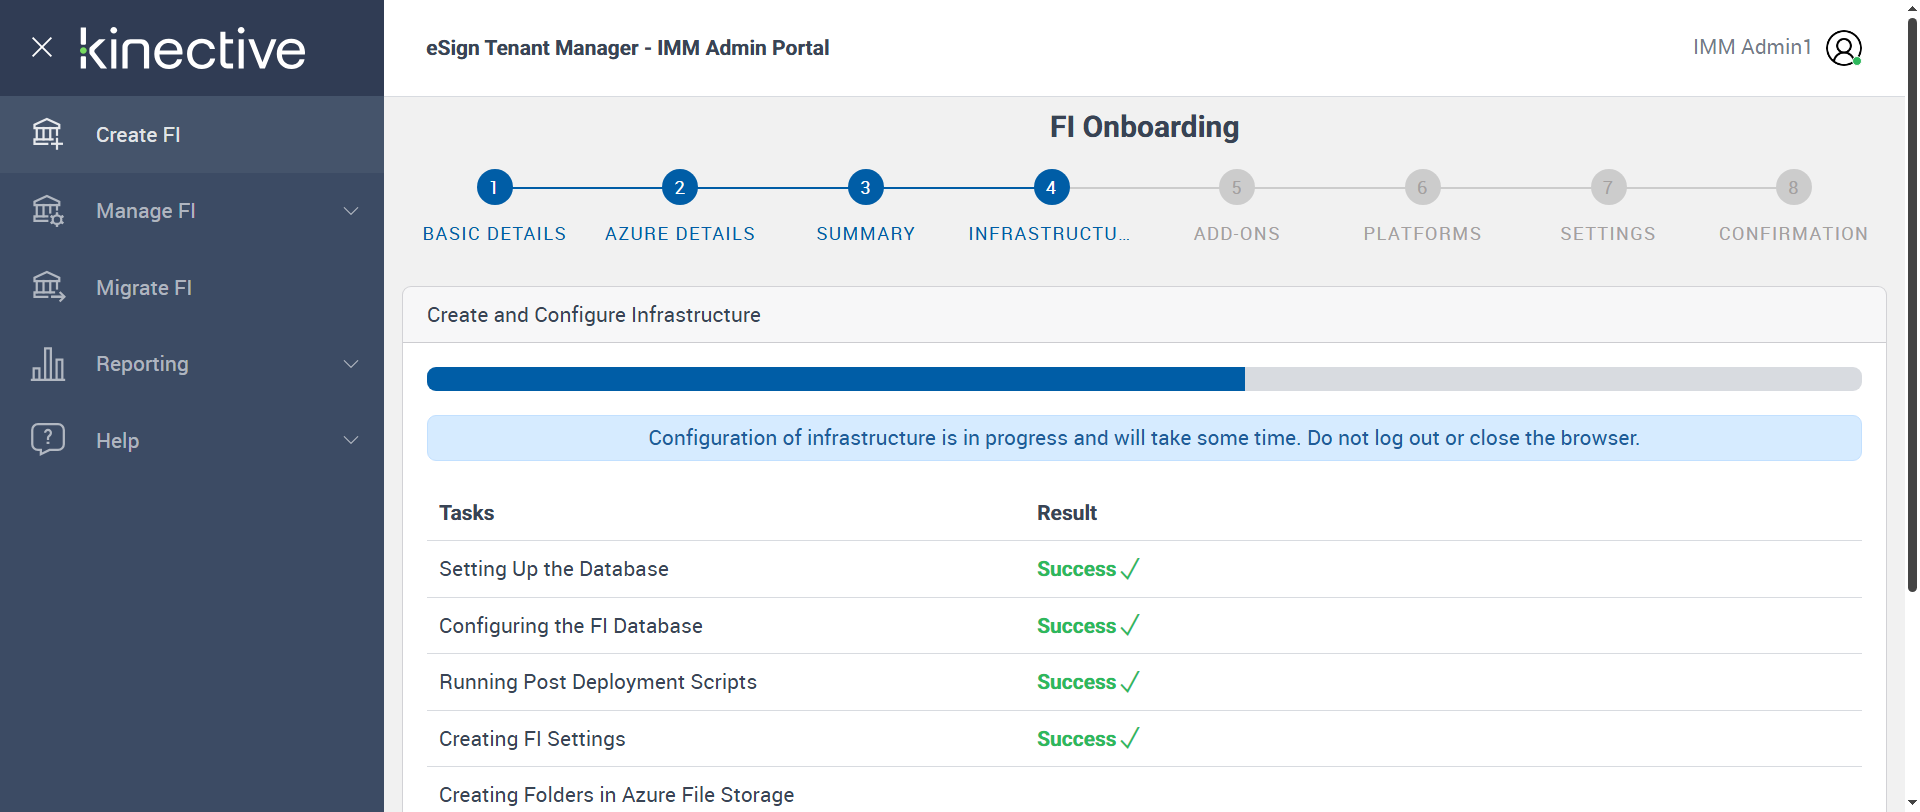Select step 5 circle

pyautogui.click(x=1237, y=187)
